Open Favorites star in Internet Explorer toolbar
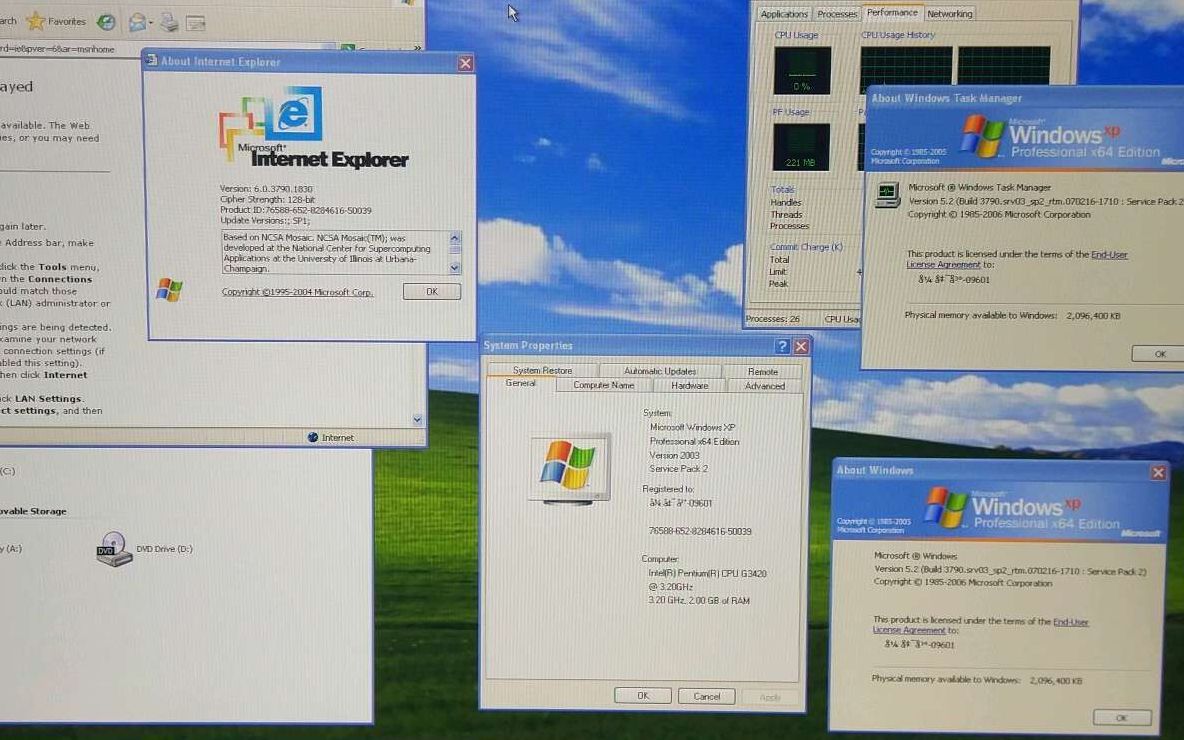 pyautogui.click(x=56, y=21)
